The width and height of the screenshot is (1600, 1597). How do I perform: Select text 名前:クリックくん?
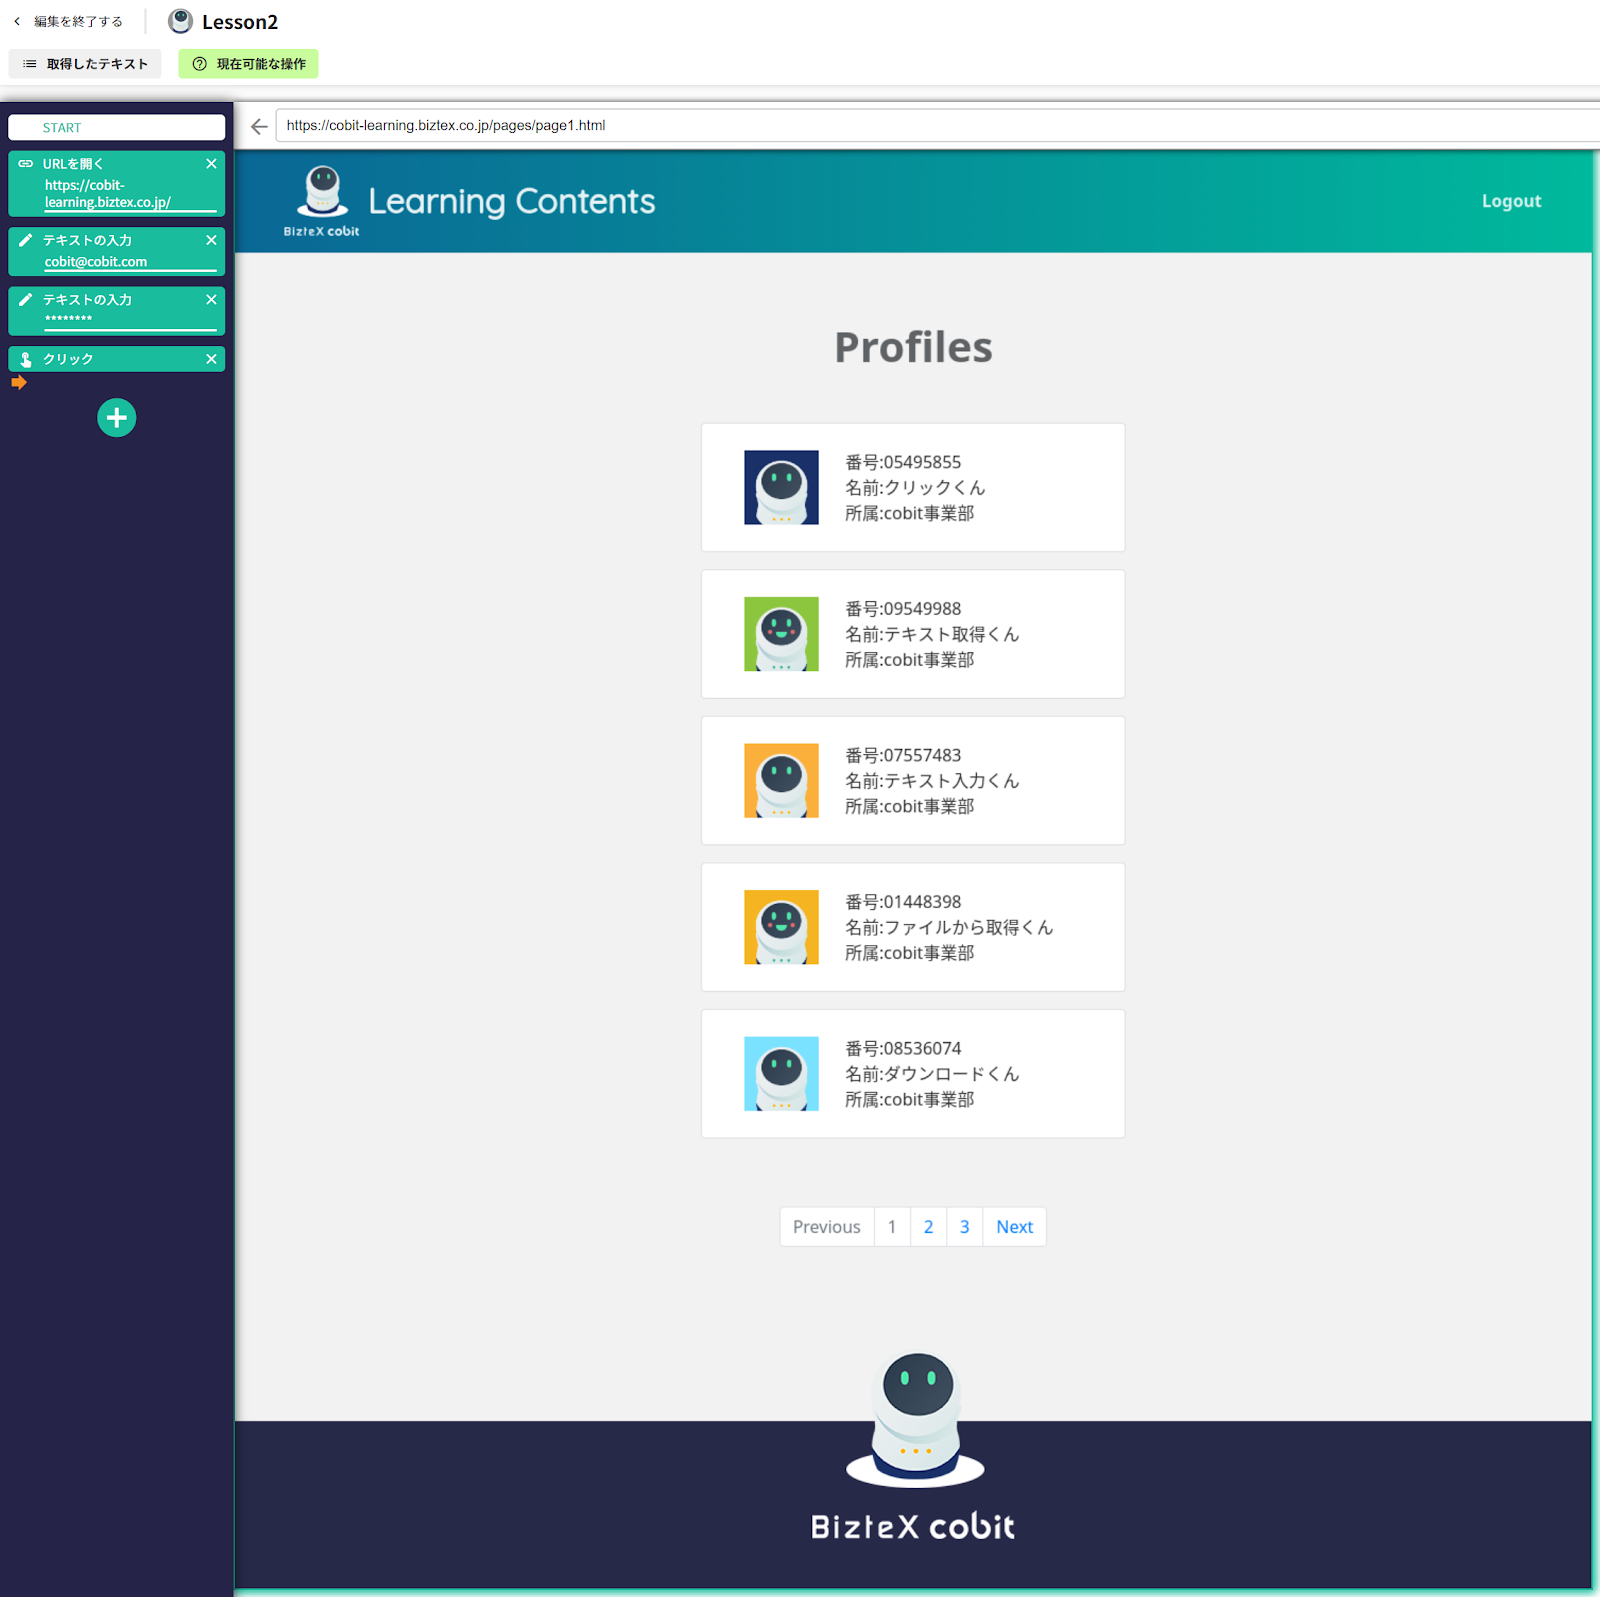point(915,488)
